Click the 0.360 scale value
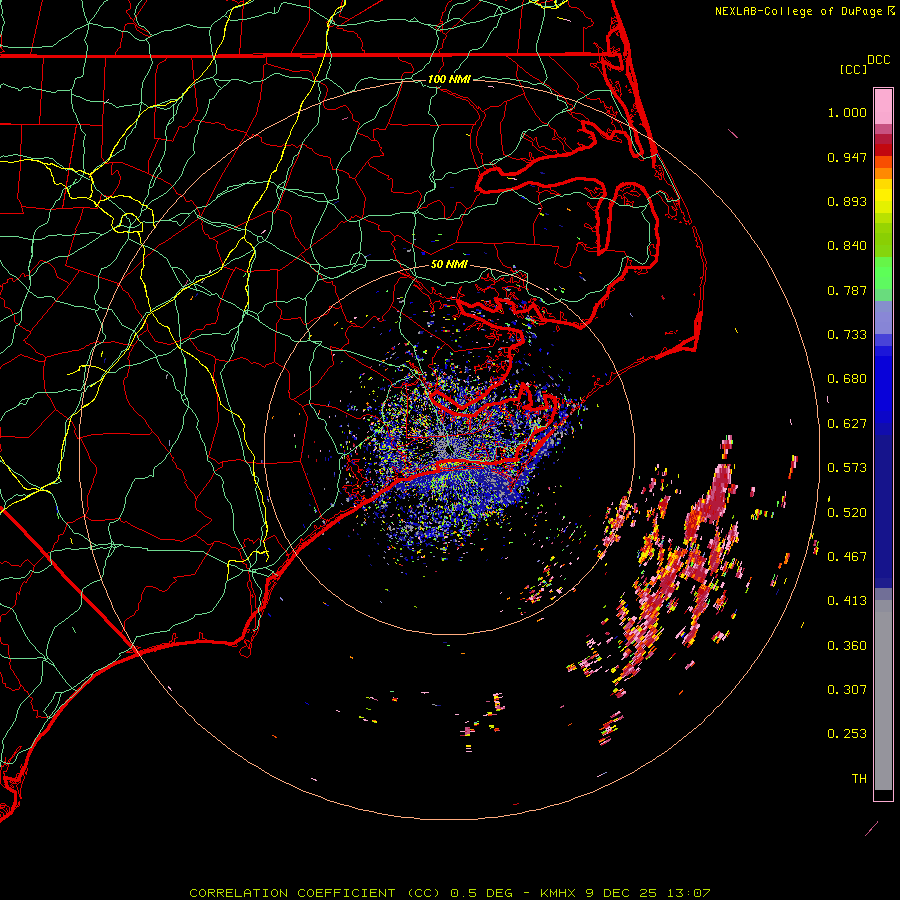Screen dimensions: 900x900 click(x=847, y=646)
